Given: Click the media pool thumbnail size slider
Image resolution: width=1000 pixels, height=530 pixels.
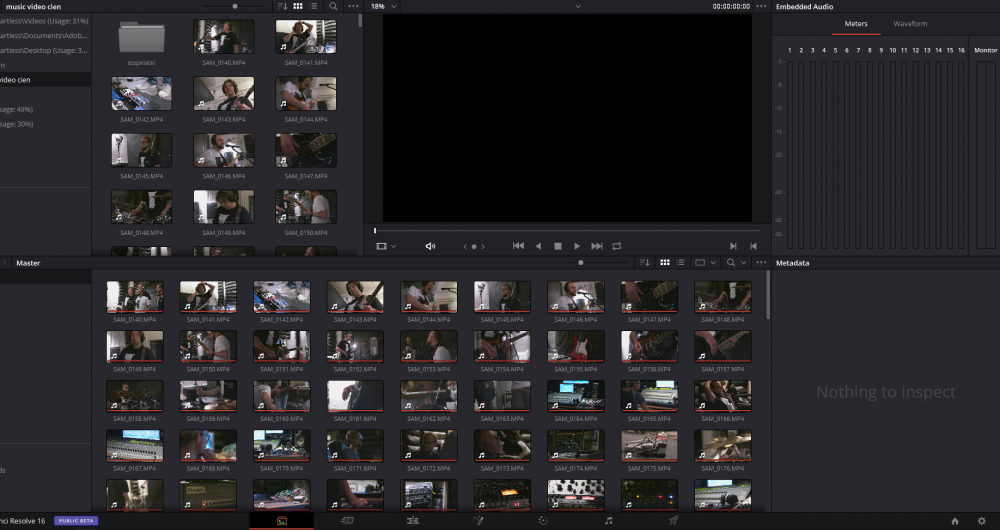Looking at the screenshot, I should [581, 263].
